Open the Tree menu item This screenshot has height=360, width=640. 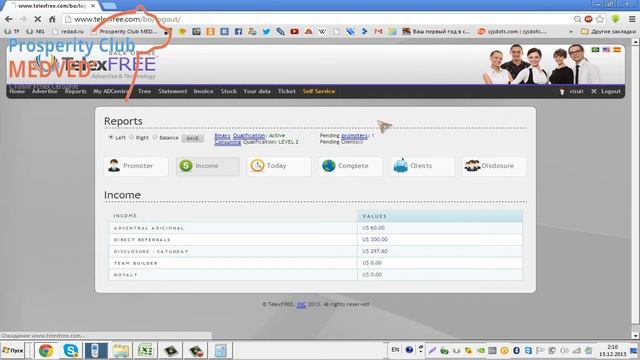(x=144, y=91)
